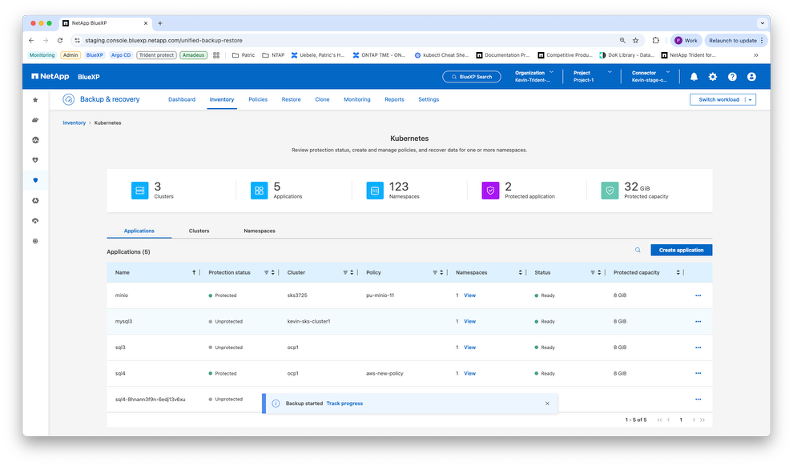Show more bookmarks chevron
This screenshot has width=793, height=466.
click(756, 55)
